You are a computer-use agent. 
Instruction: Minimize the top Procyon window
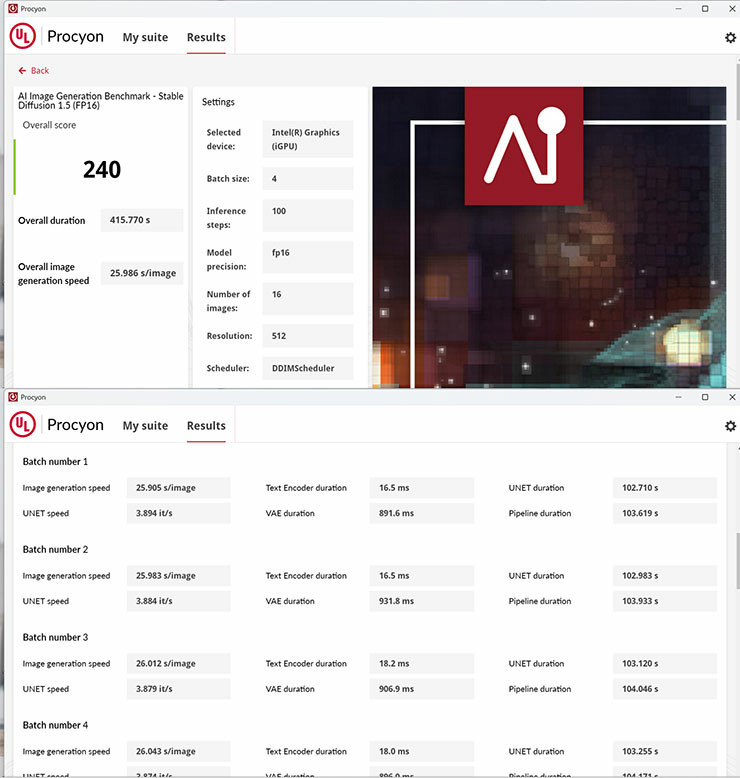[x=678, y=8]
